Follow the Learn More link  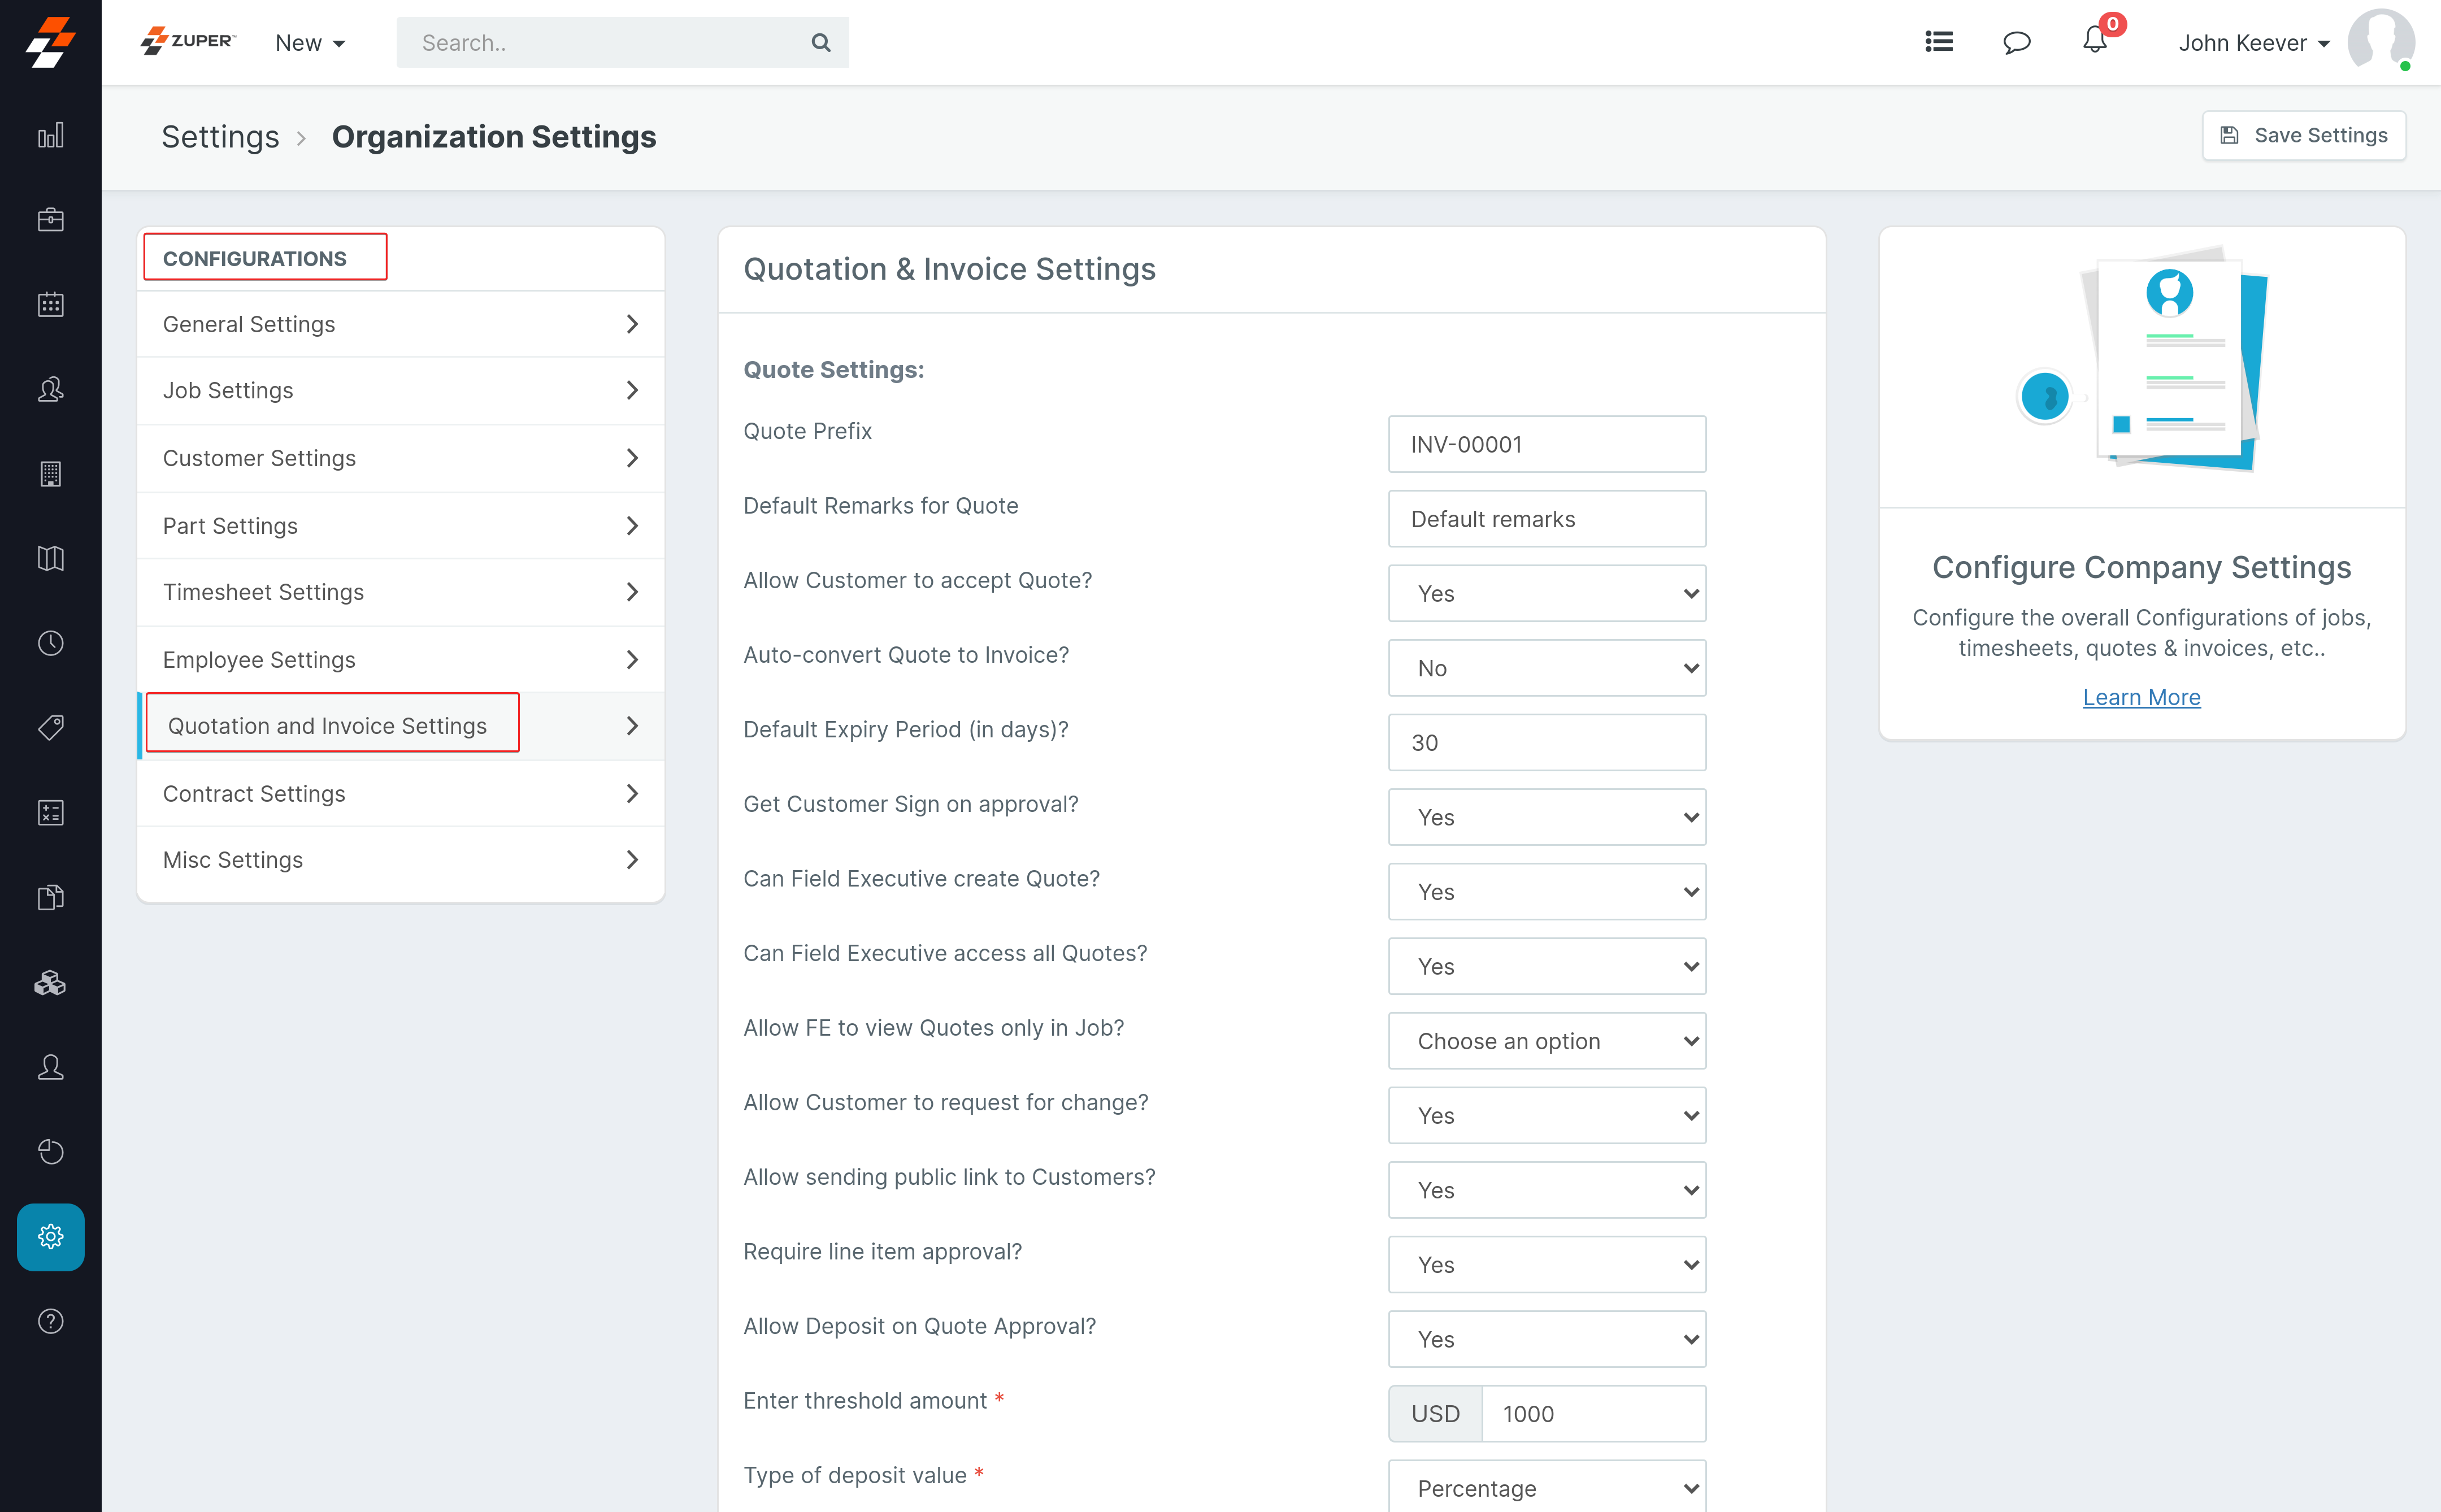(2141, 697)
